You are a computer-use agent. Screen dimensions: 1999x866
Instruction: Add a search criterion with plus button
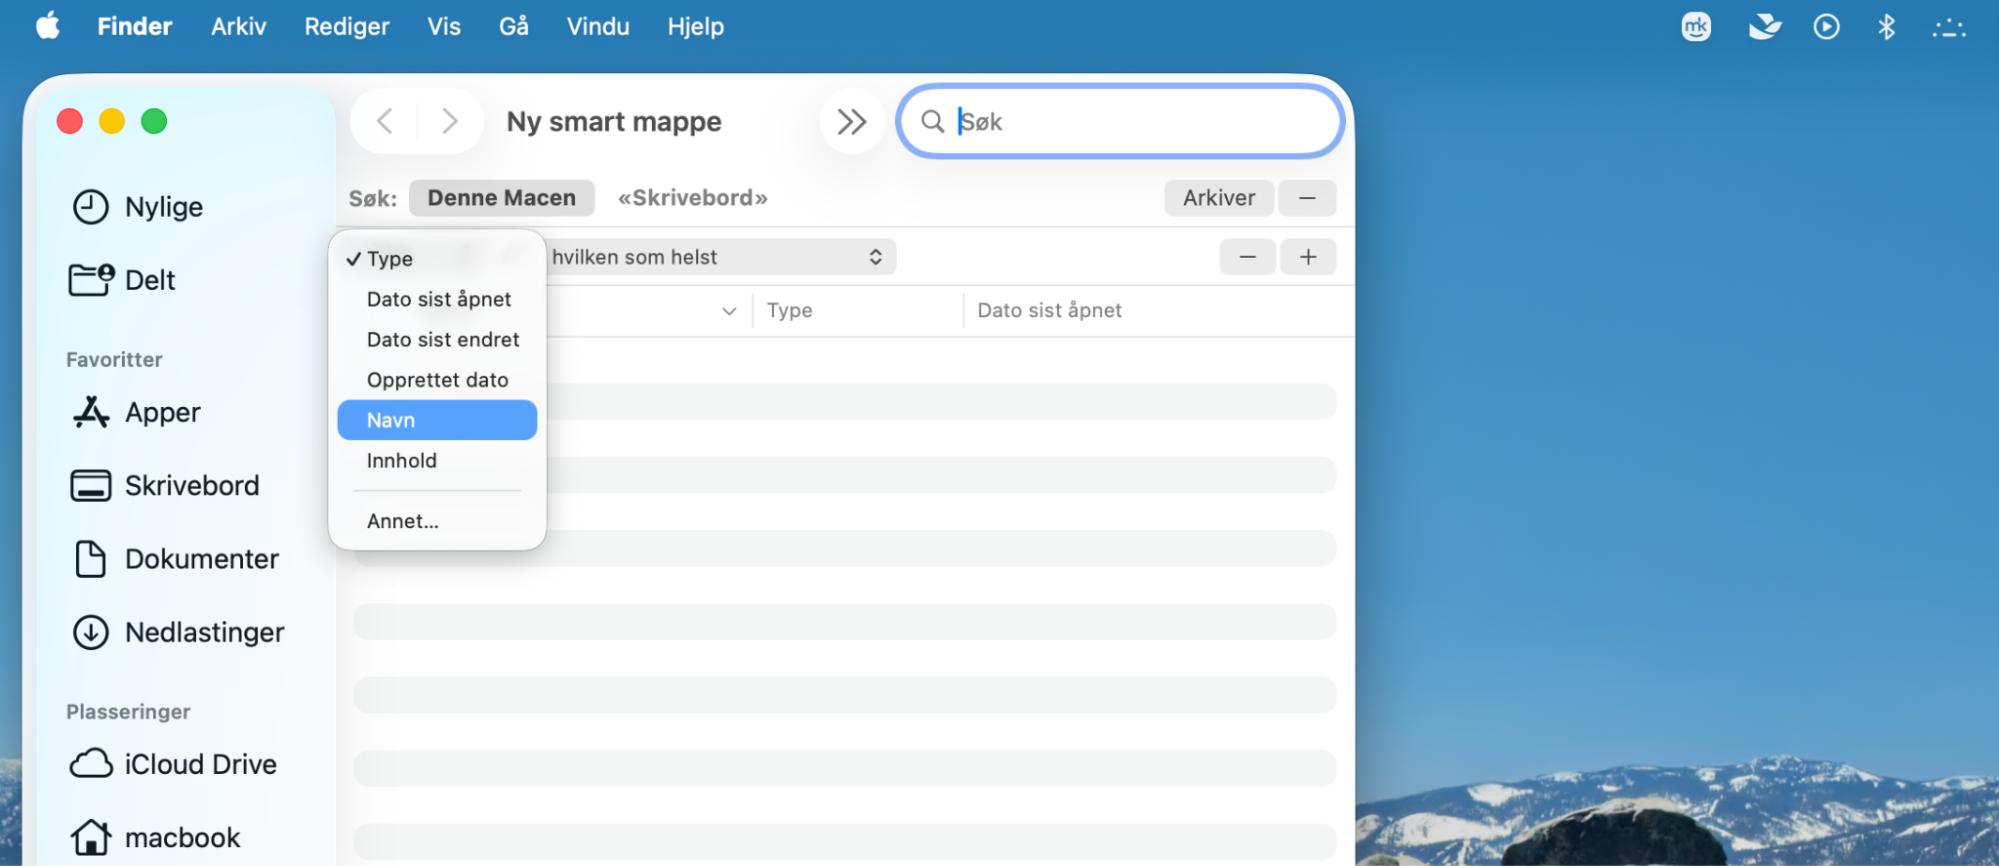pyautogui.click(x=1308, y=257)
